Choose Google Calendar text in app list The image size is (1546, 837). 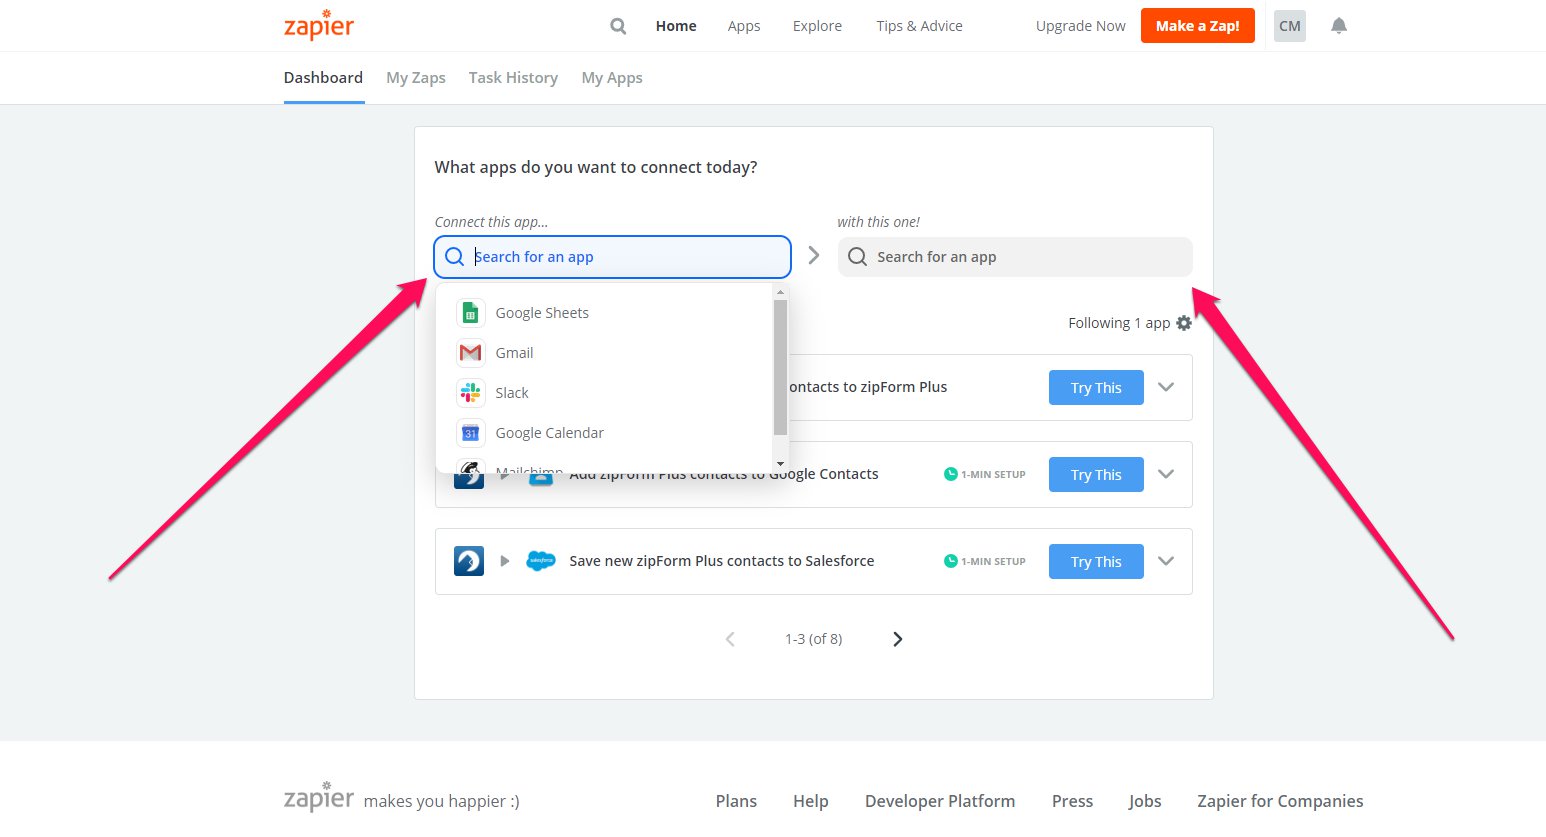tap(550, 433)
